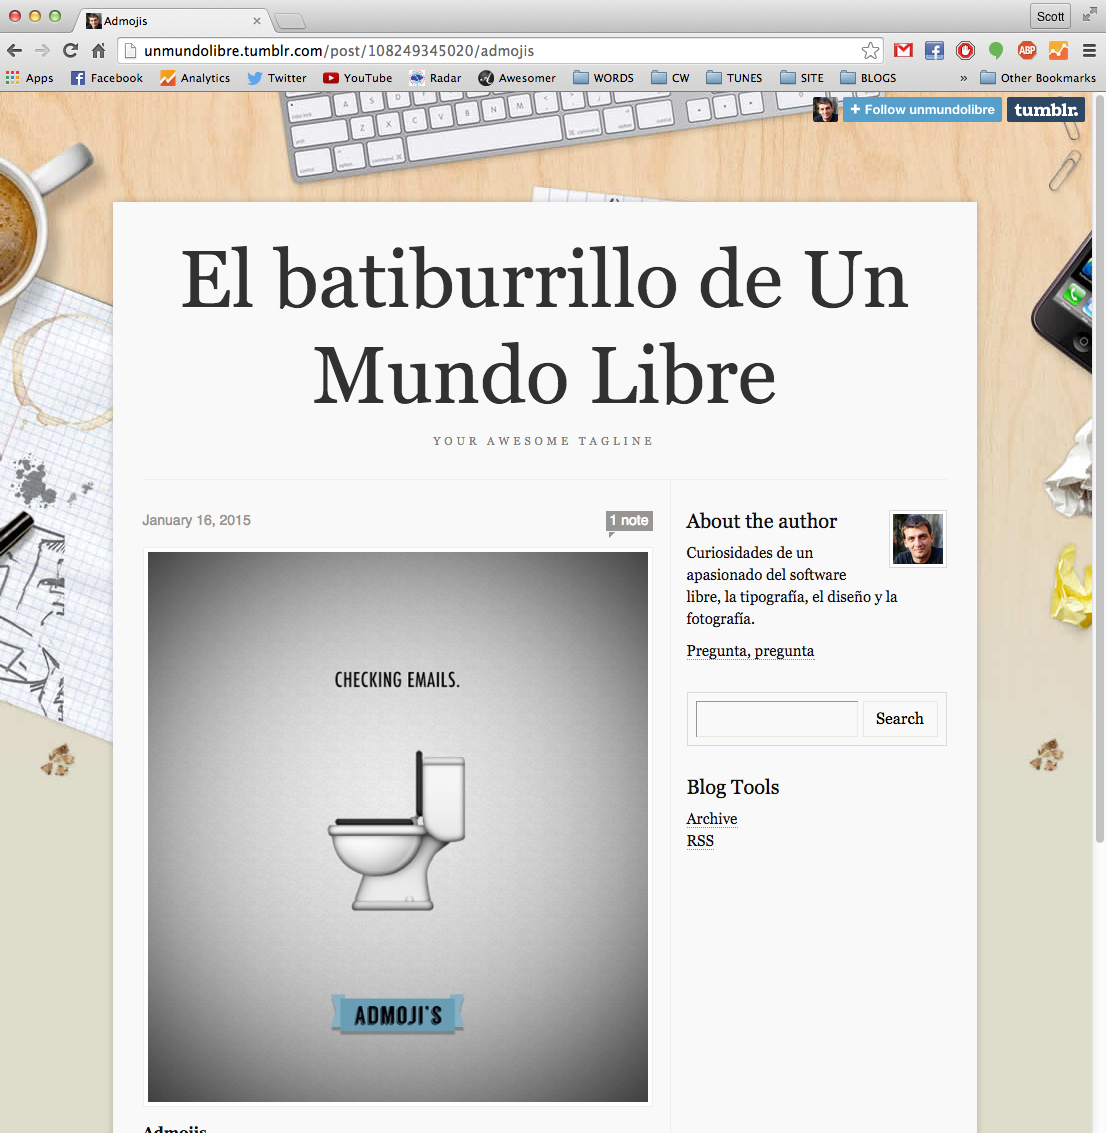Open the RSS link

(x=700, y=841)
